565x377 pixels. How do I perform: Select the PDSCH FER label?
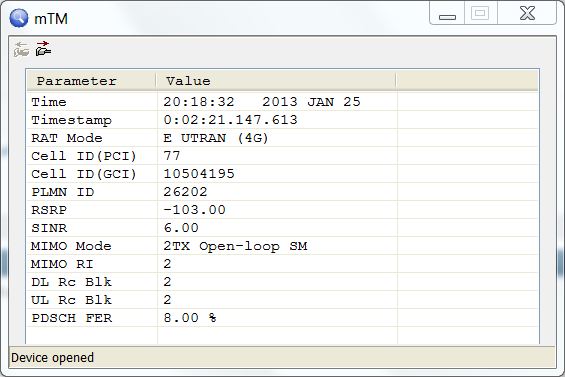pos(72,318)
